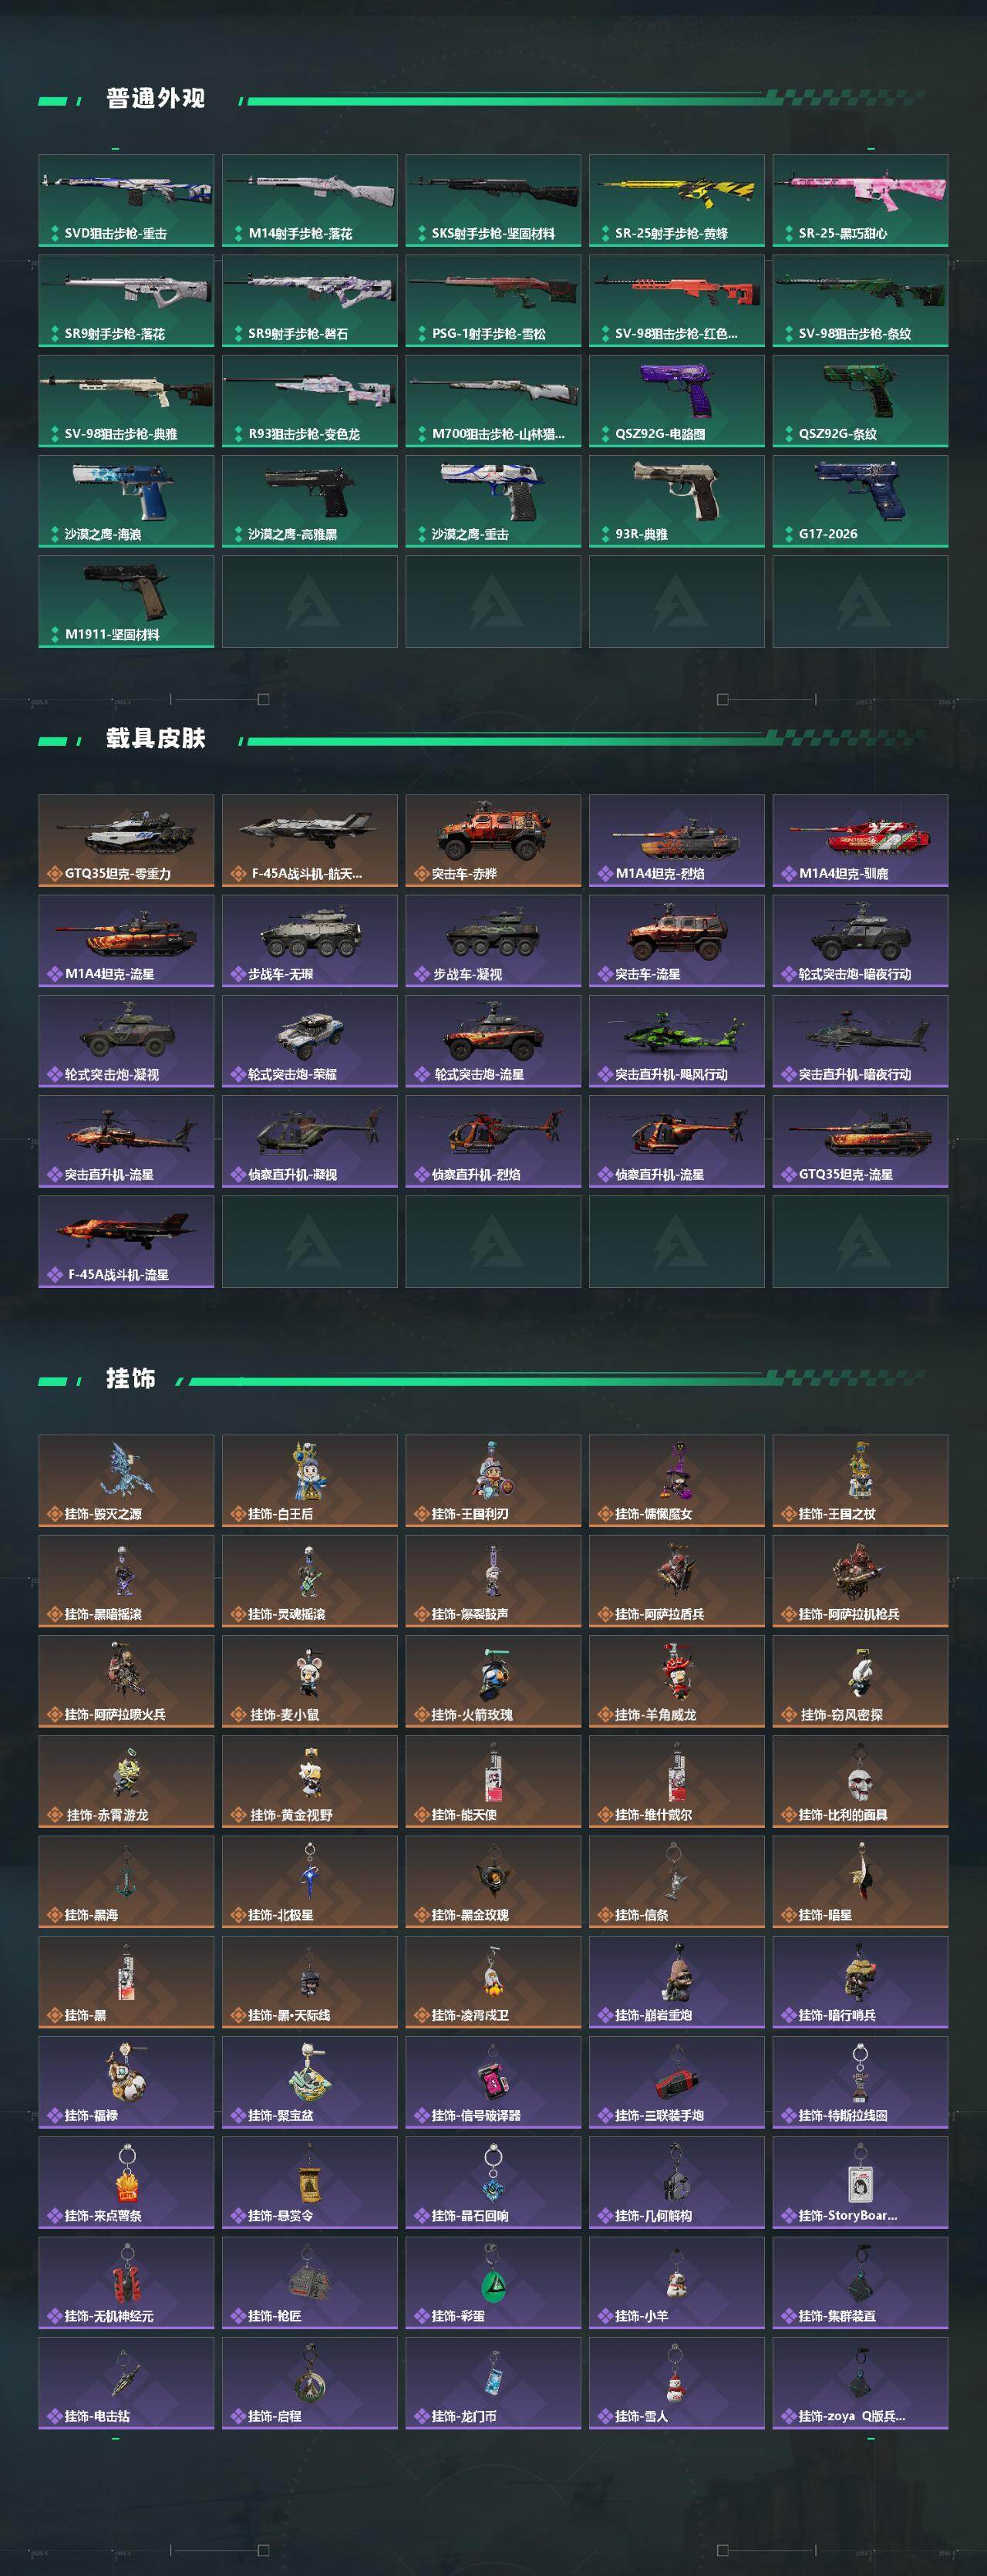Click the 挂饰-StoryBoar... ID card charm
This screenshot has height=2576, width=987.
click(860, 2182)
